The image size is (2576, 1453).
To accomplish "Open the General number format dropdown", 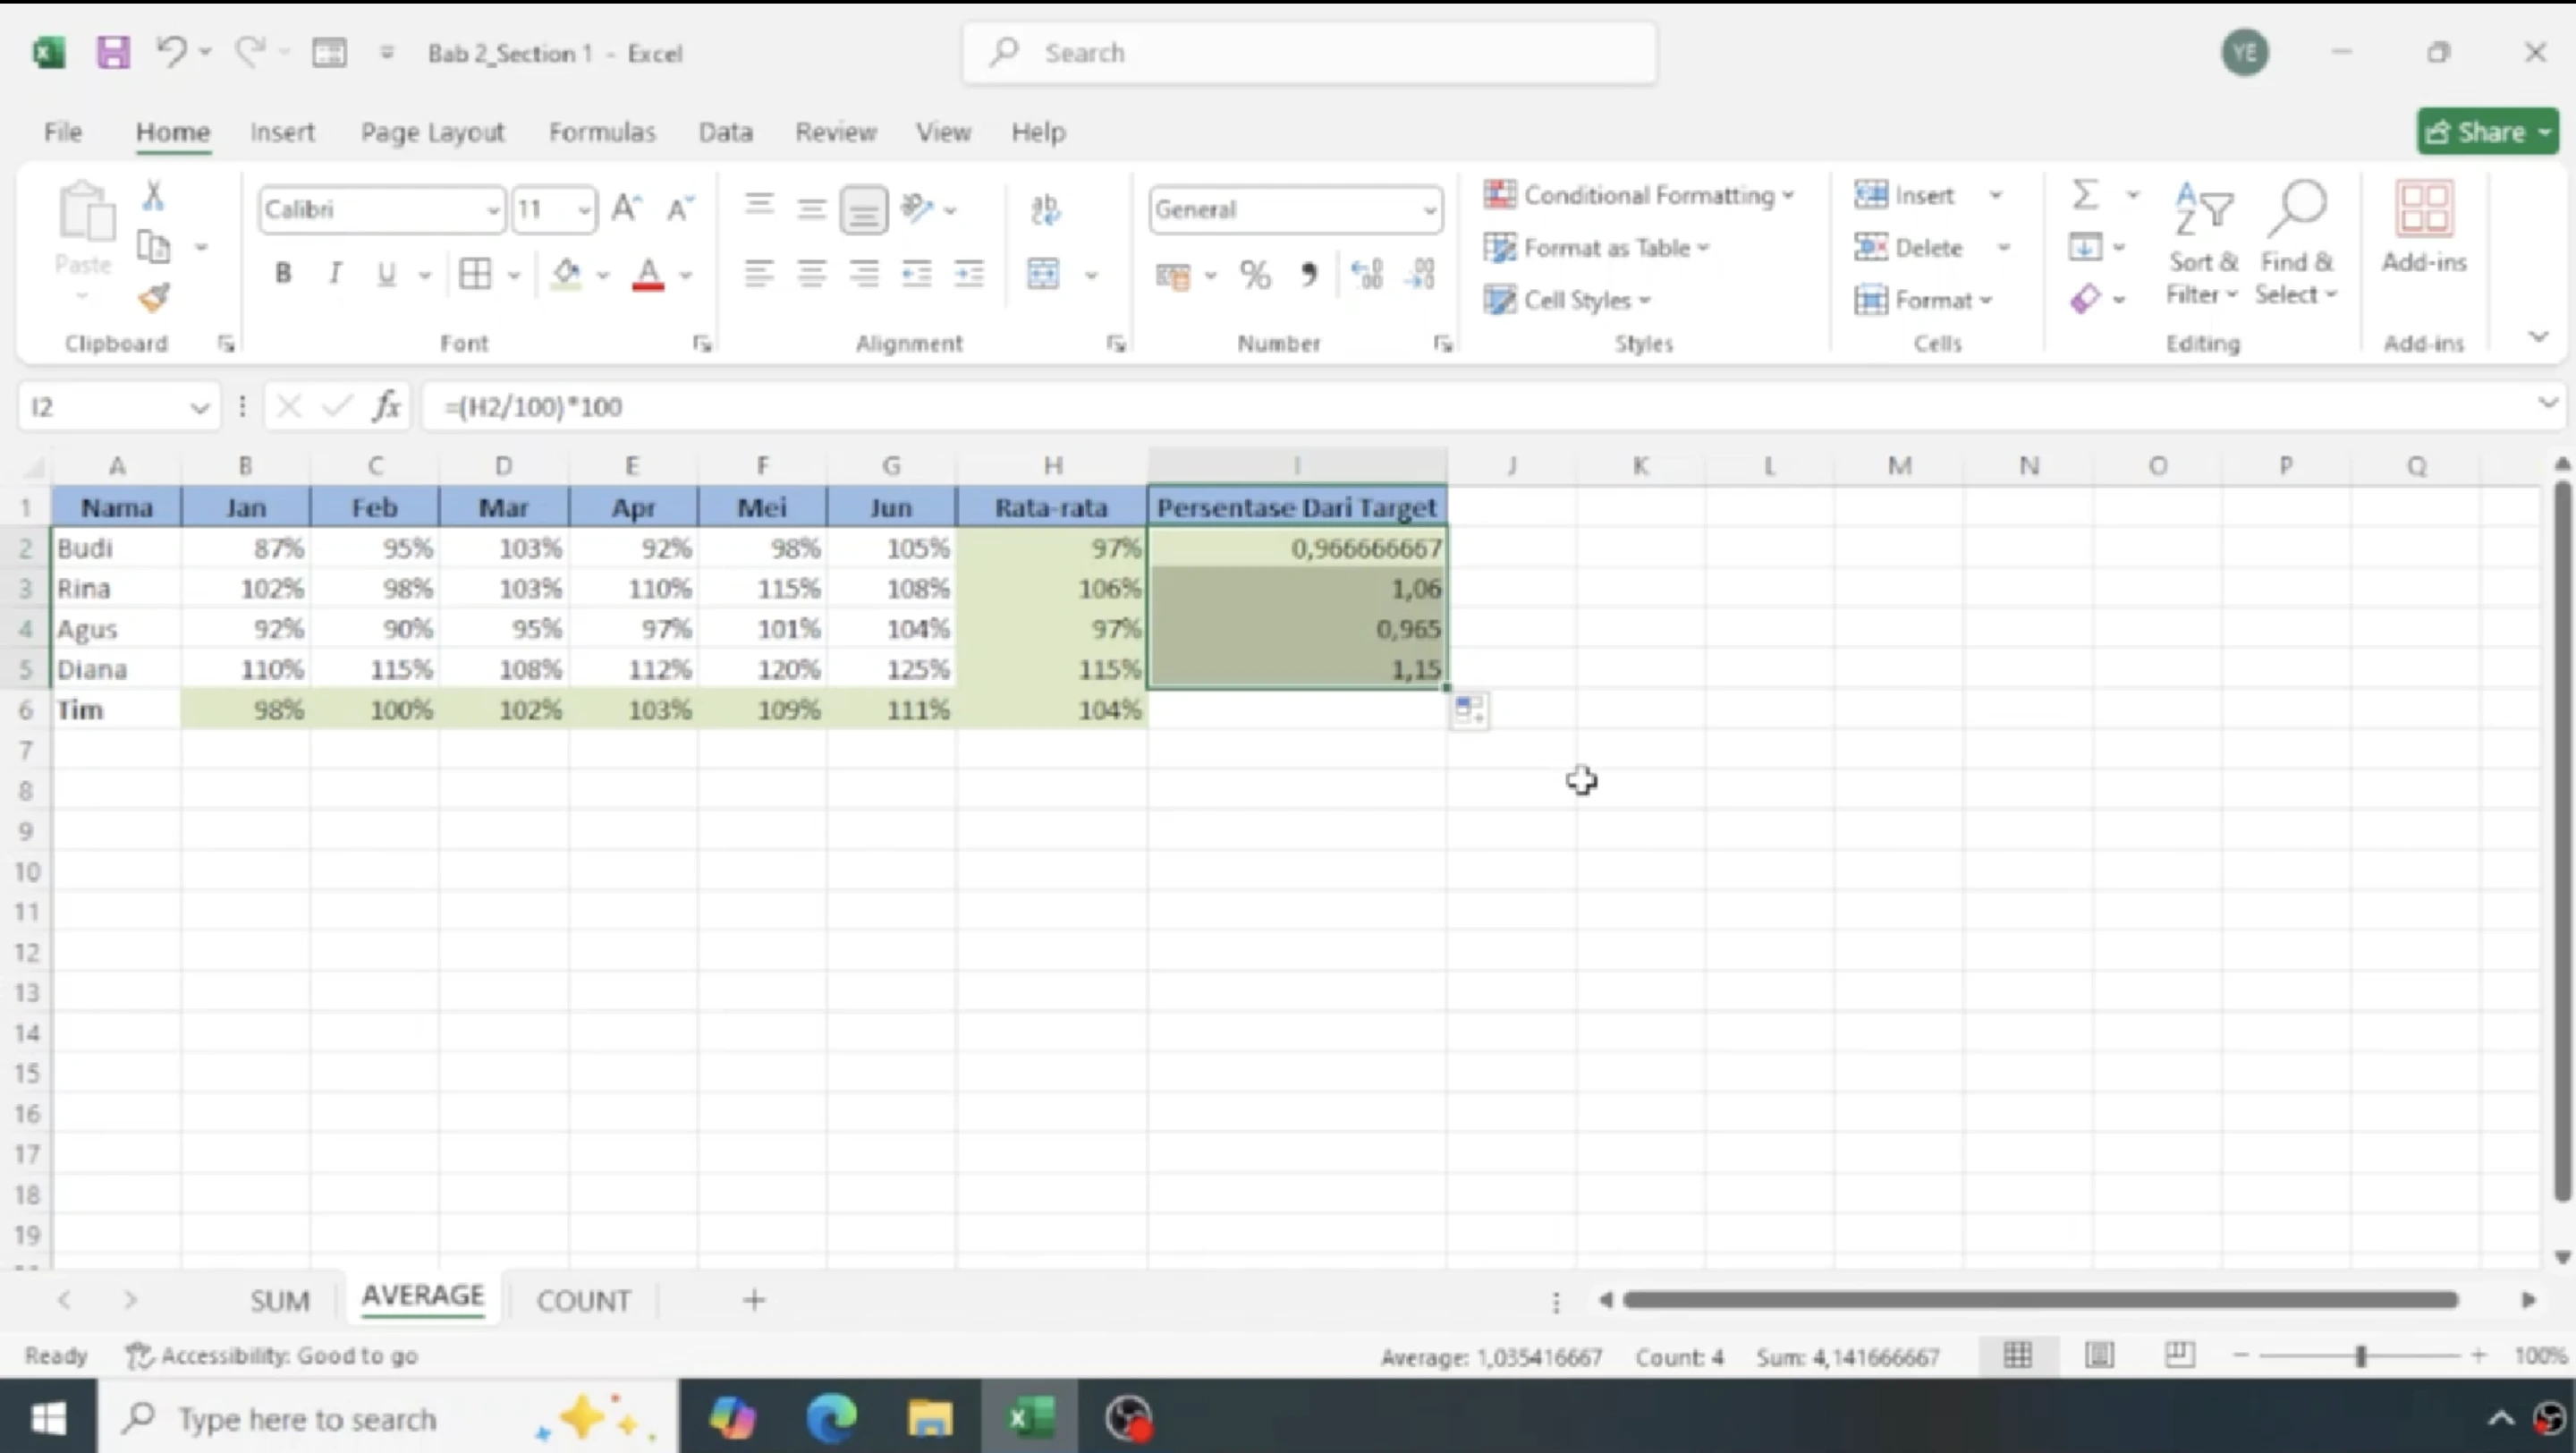I will click(1429, 210).
